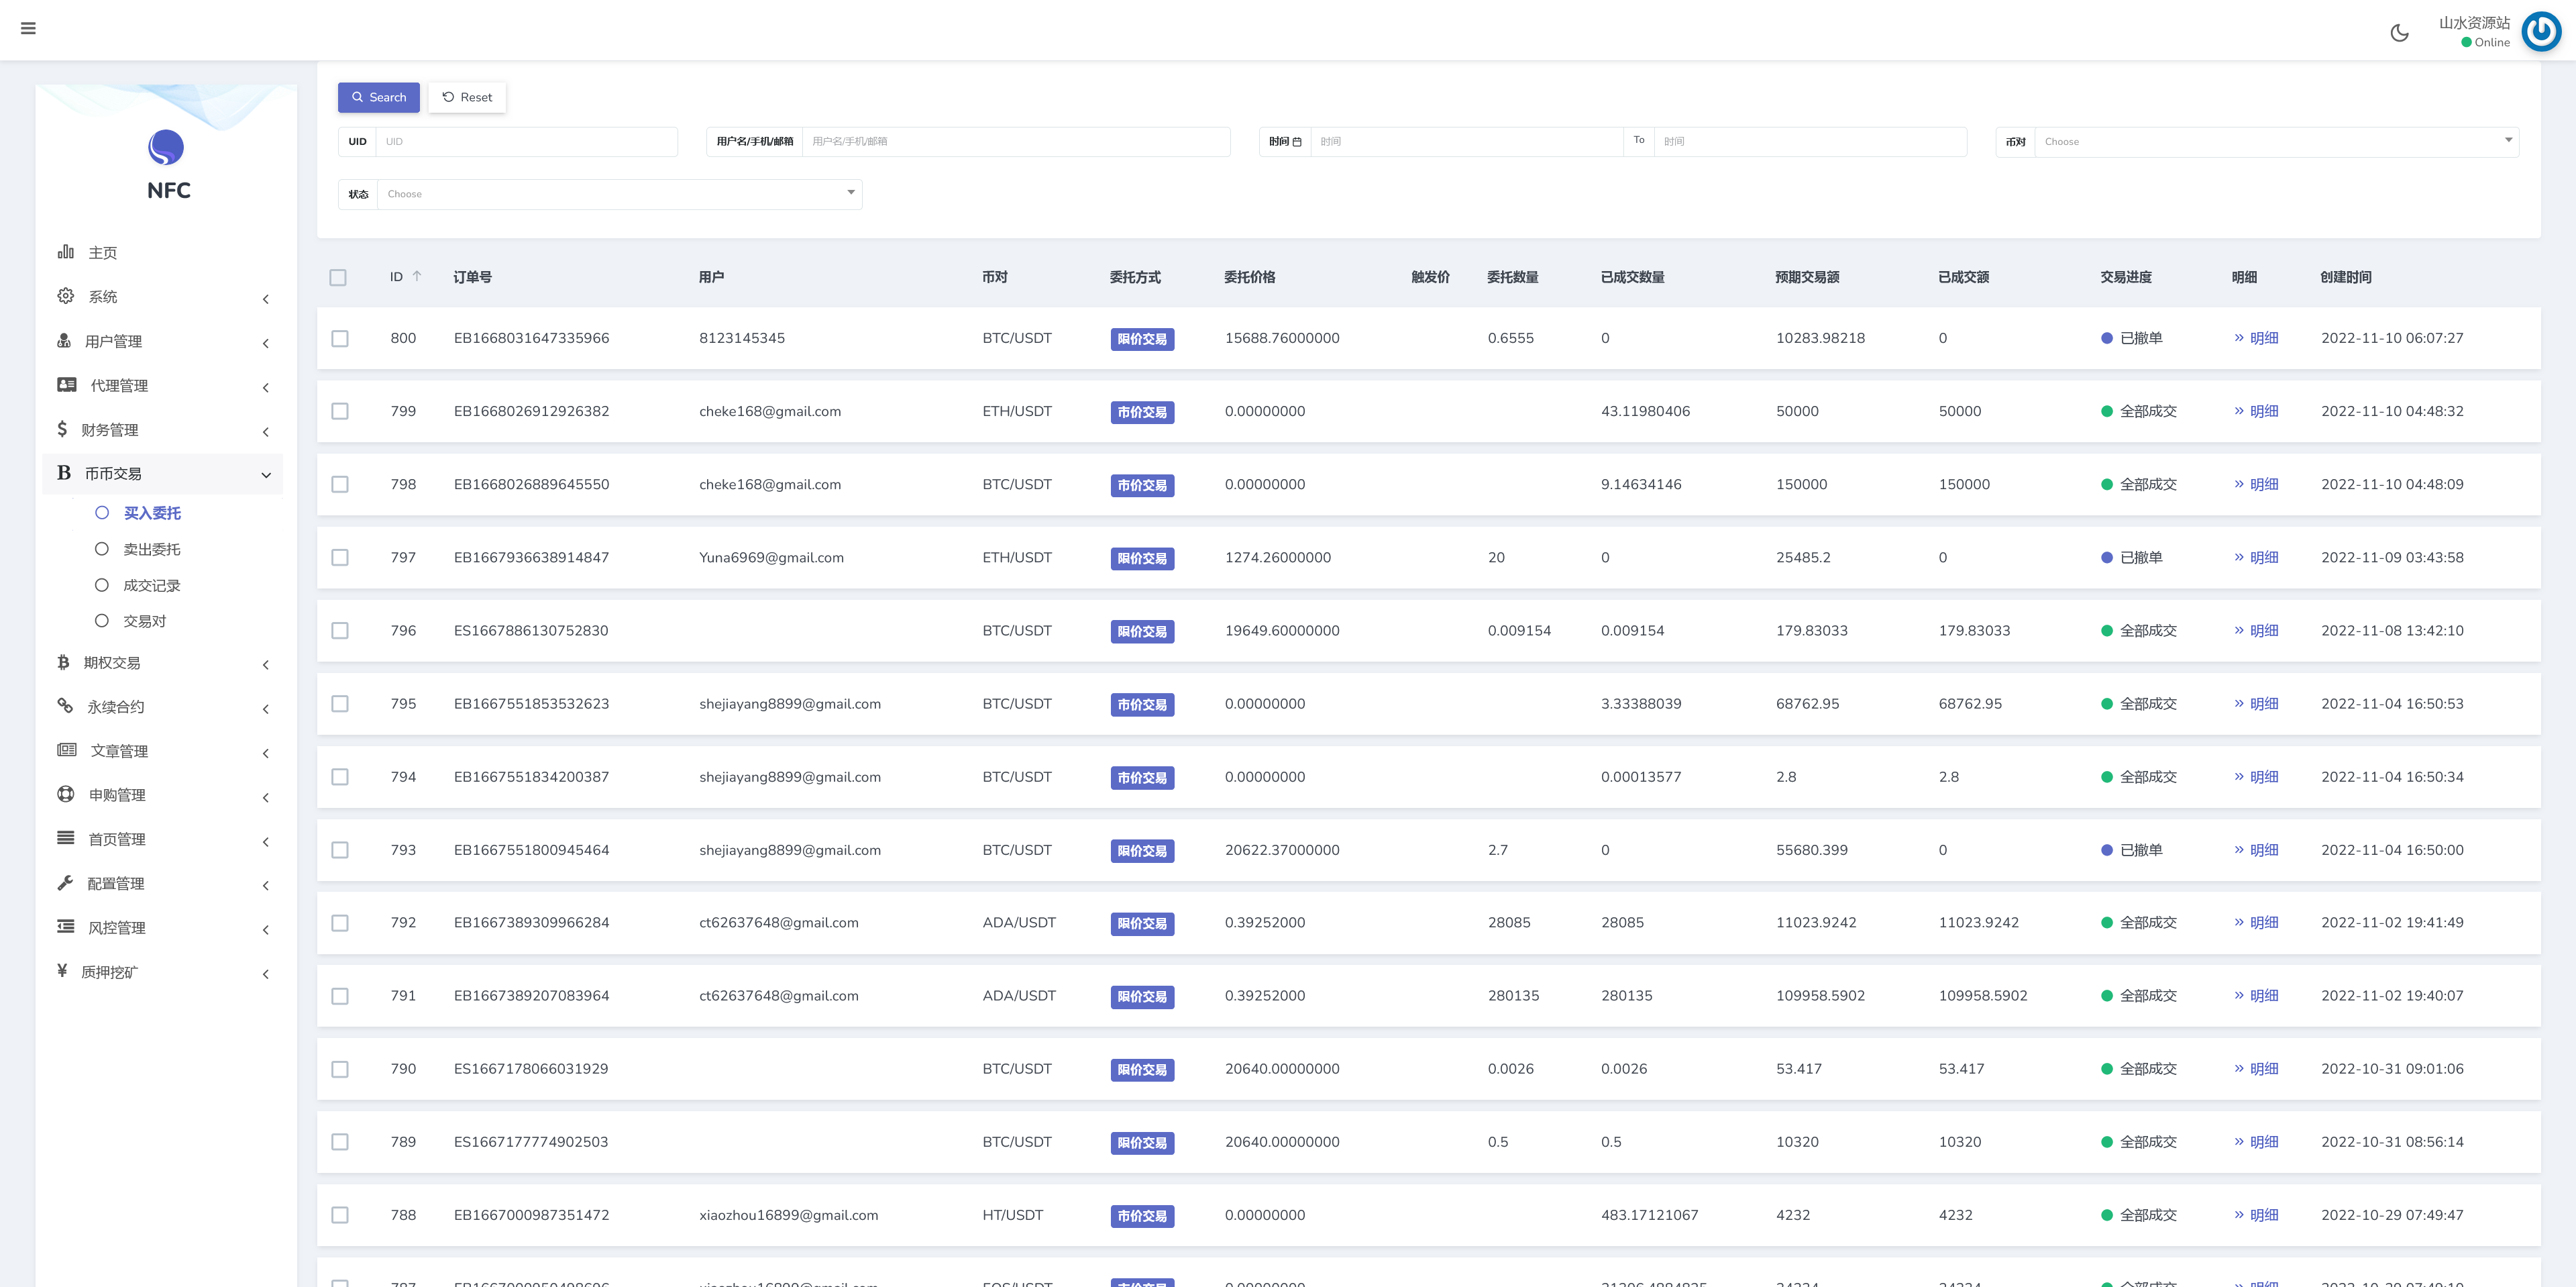The height and width of the screenshot is (1287, 2576).
Task: Click the blue power avatar icon
Action: 2541,32
